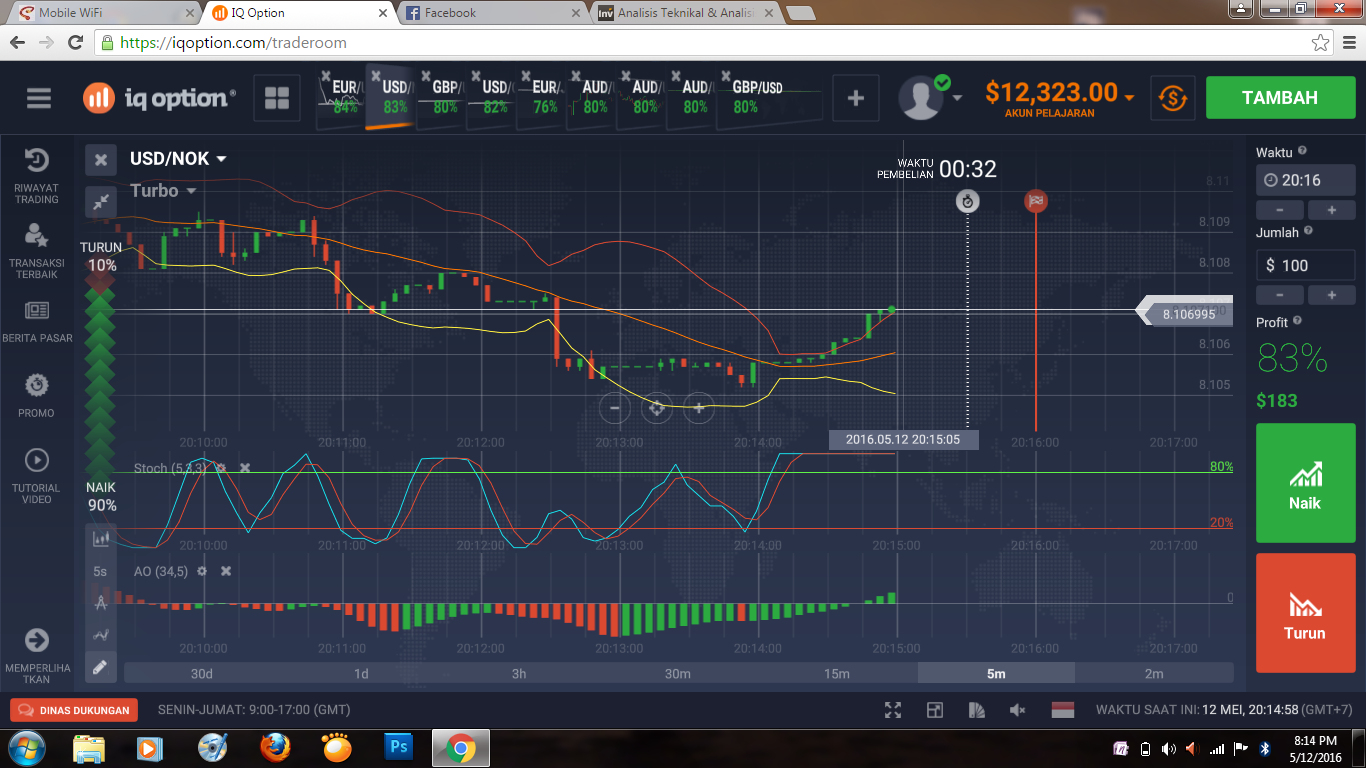
Task: Switch to the EUR 76% asset tab
Action: pos(541,98)
